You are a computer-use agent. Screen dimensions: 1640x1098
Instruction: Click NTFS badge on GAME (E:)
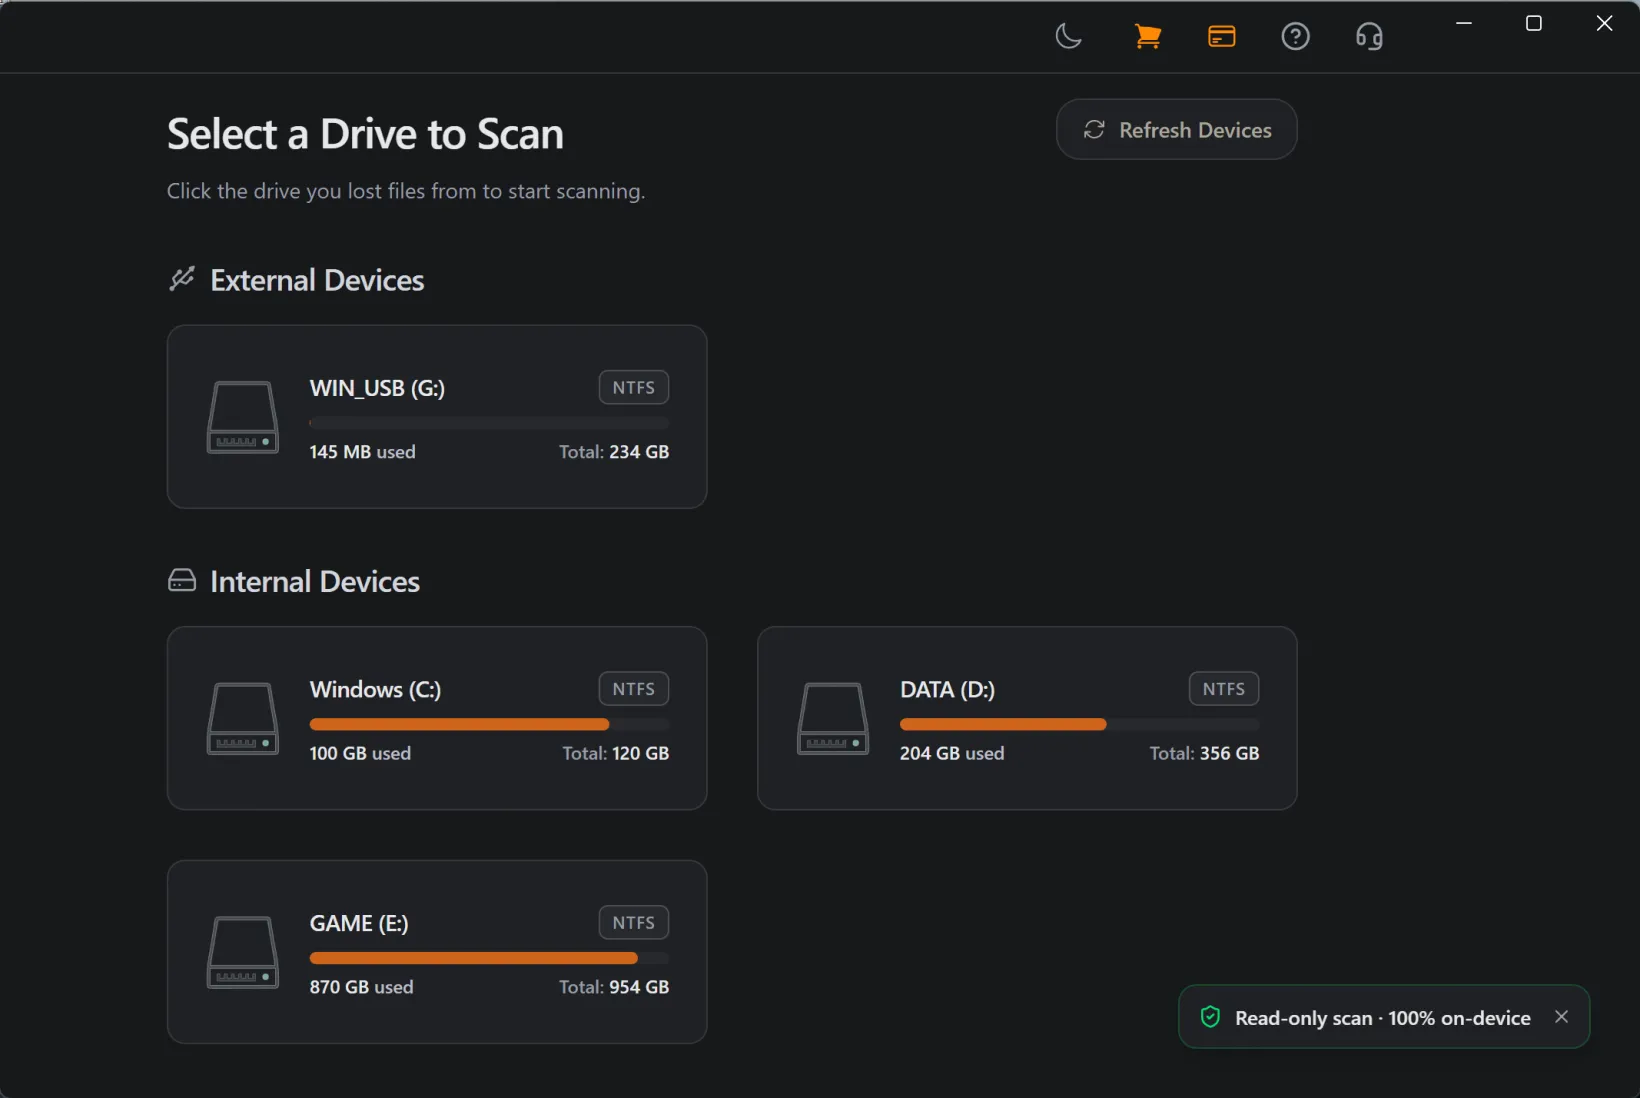[x=634, y=923]
